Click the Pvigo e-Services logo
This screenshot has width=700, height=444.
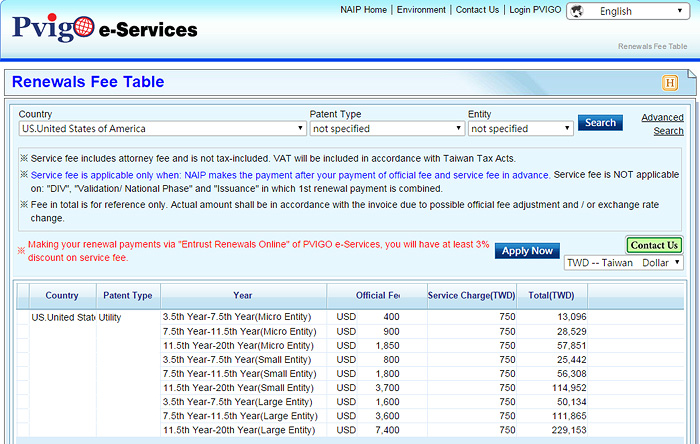(104, 28)
